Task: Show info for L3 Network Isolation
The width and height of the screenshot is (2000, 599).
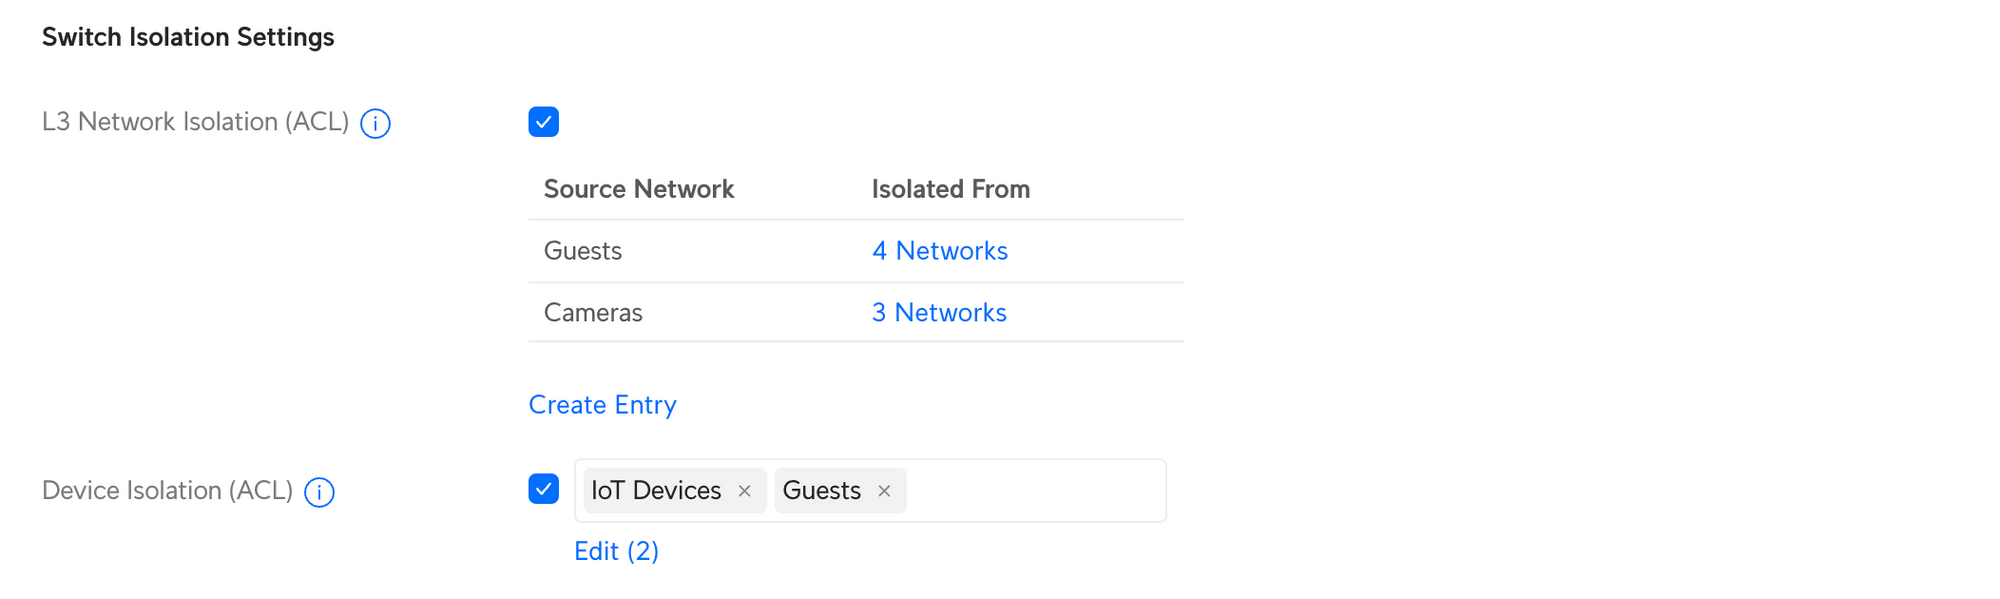Action: coord(375,123)
